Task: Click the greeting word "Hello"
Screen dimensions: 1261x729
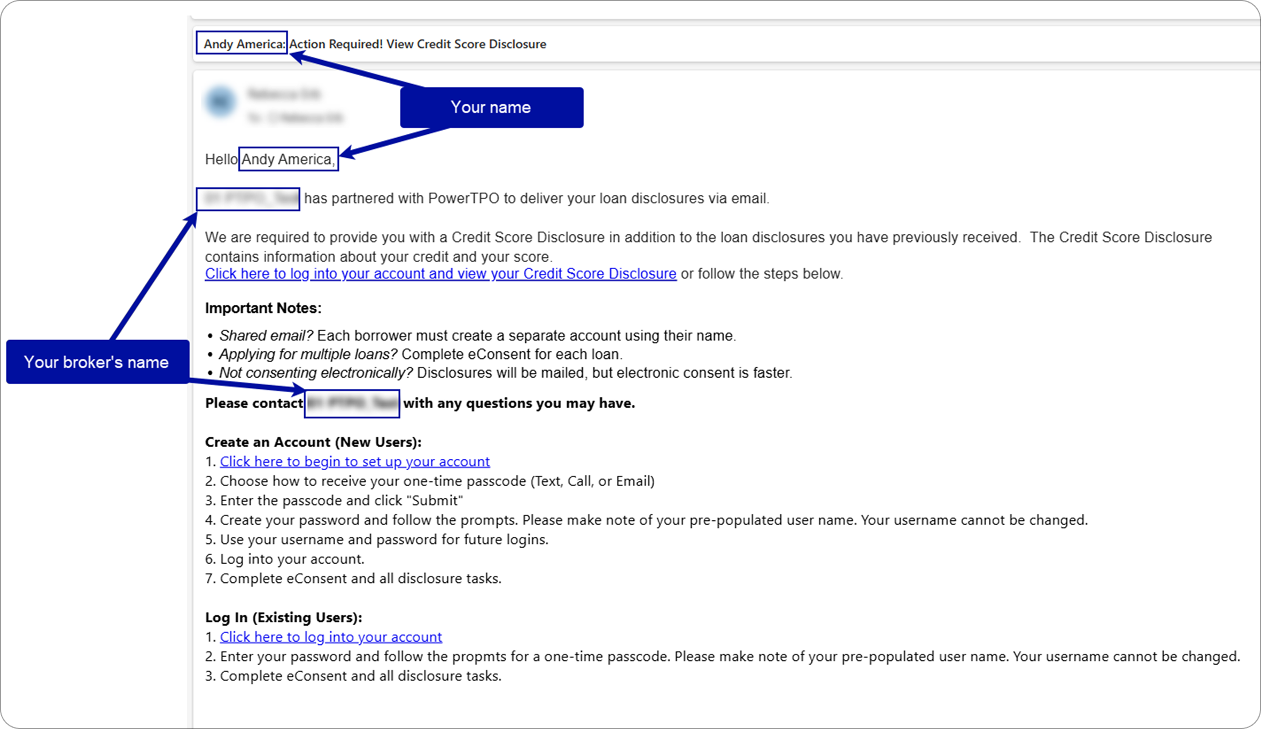Action: pos(221,159)
